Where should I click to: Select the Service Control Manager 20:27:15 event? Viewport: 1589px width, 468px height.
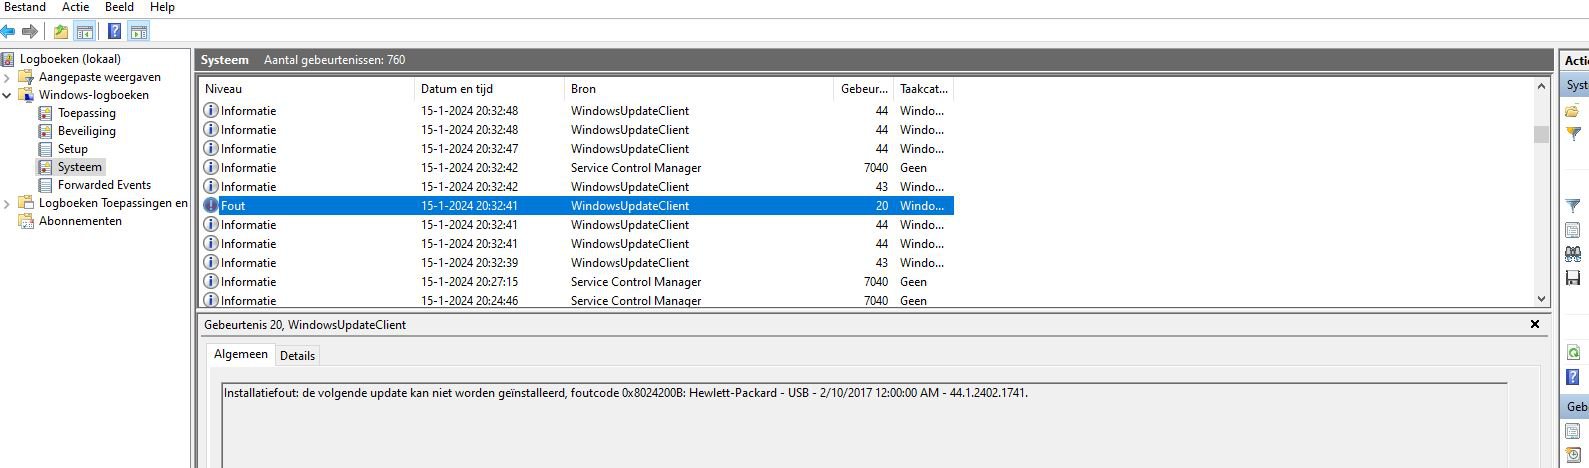coord(577,282)
